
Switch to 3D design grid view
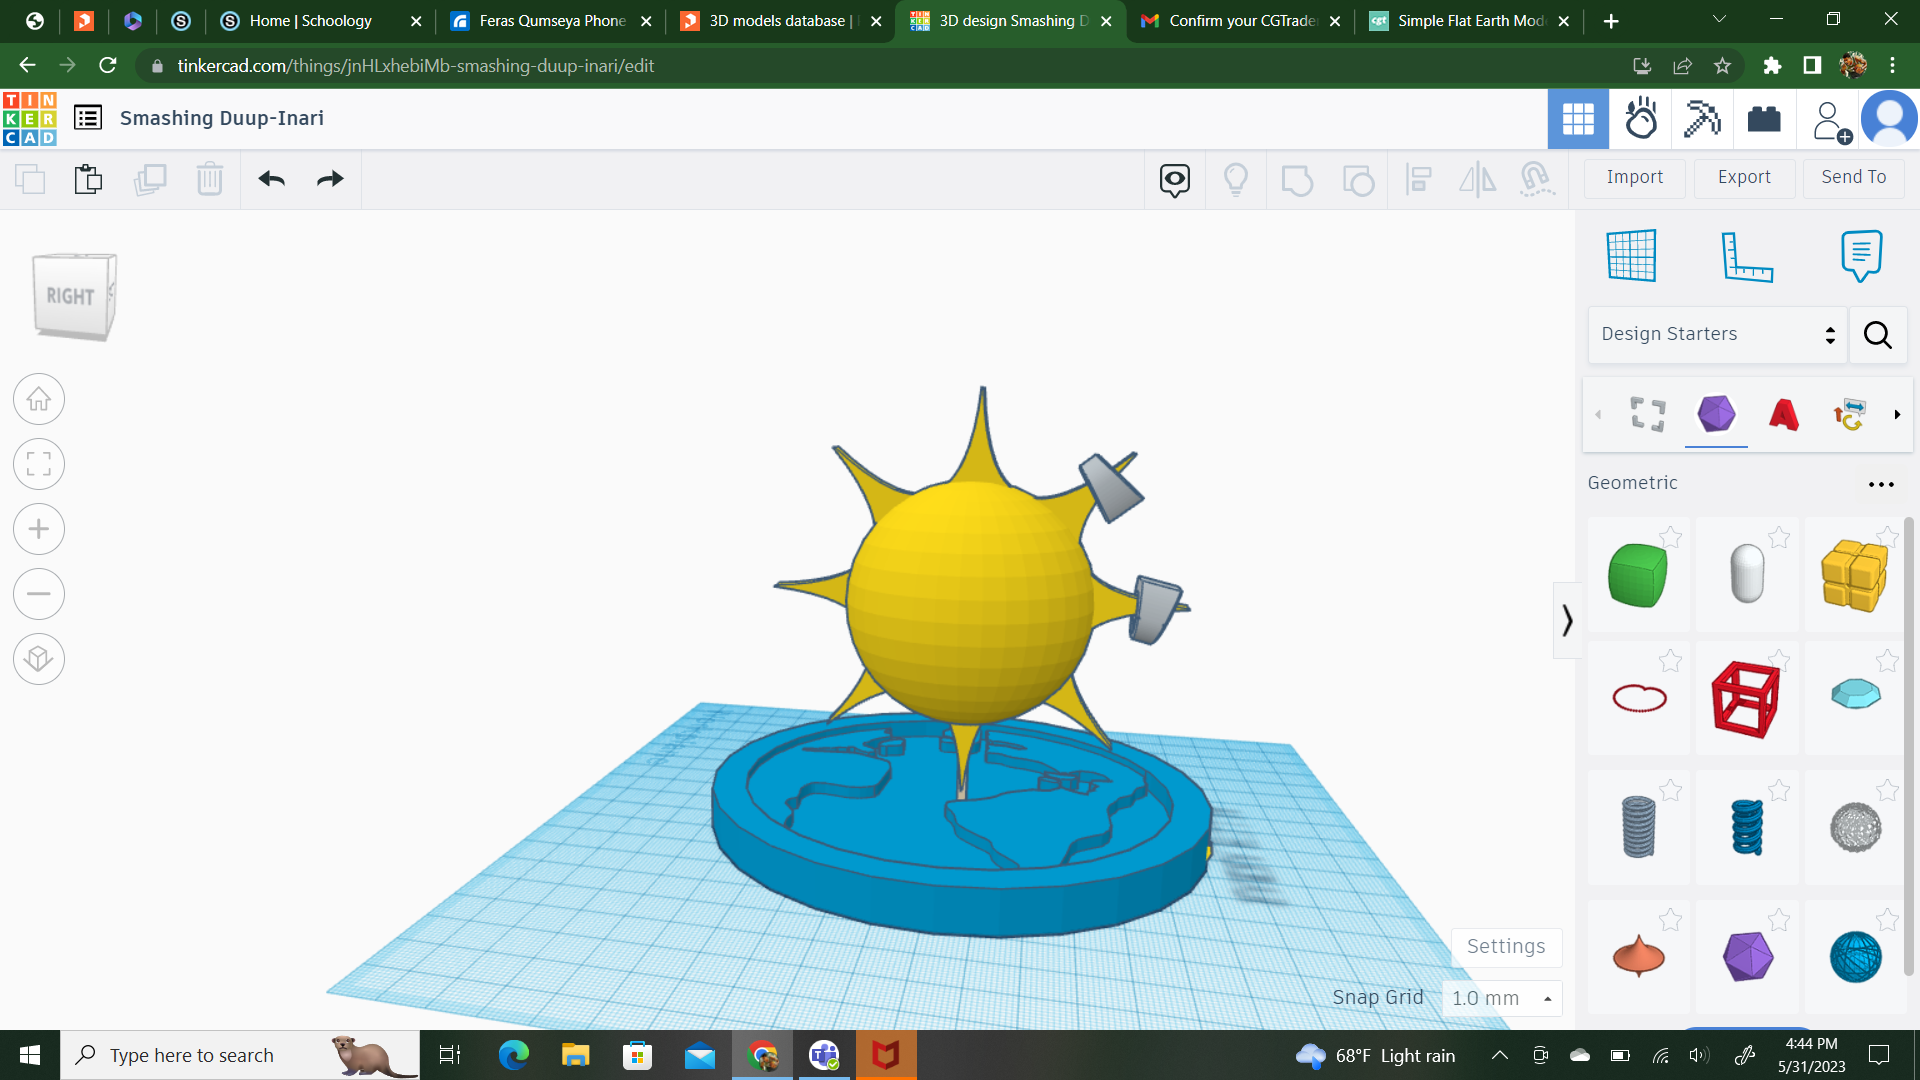(1578, 119)
